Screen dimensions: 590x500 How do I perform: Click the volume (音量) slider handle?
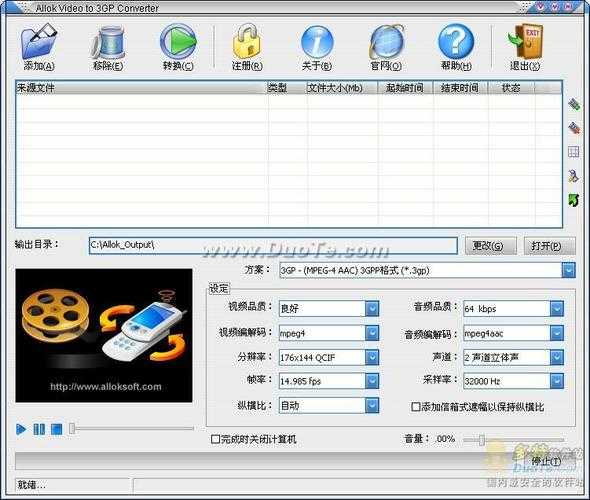pyautogui.click(x=481, y=439)
